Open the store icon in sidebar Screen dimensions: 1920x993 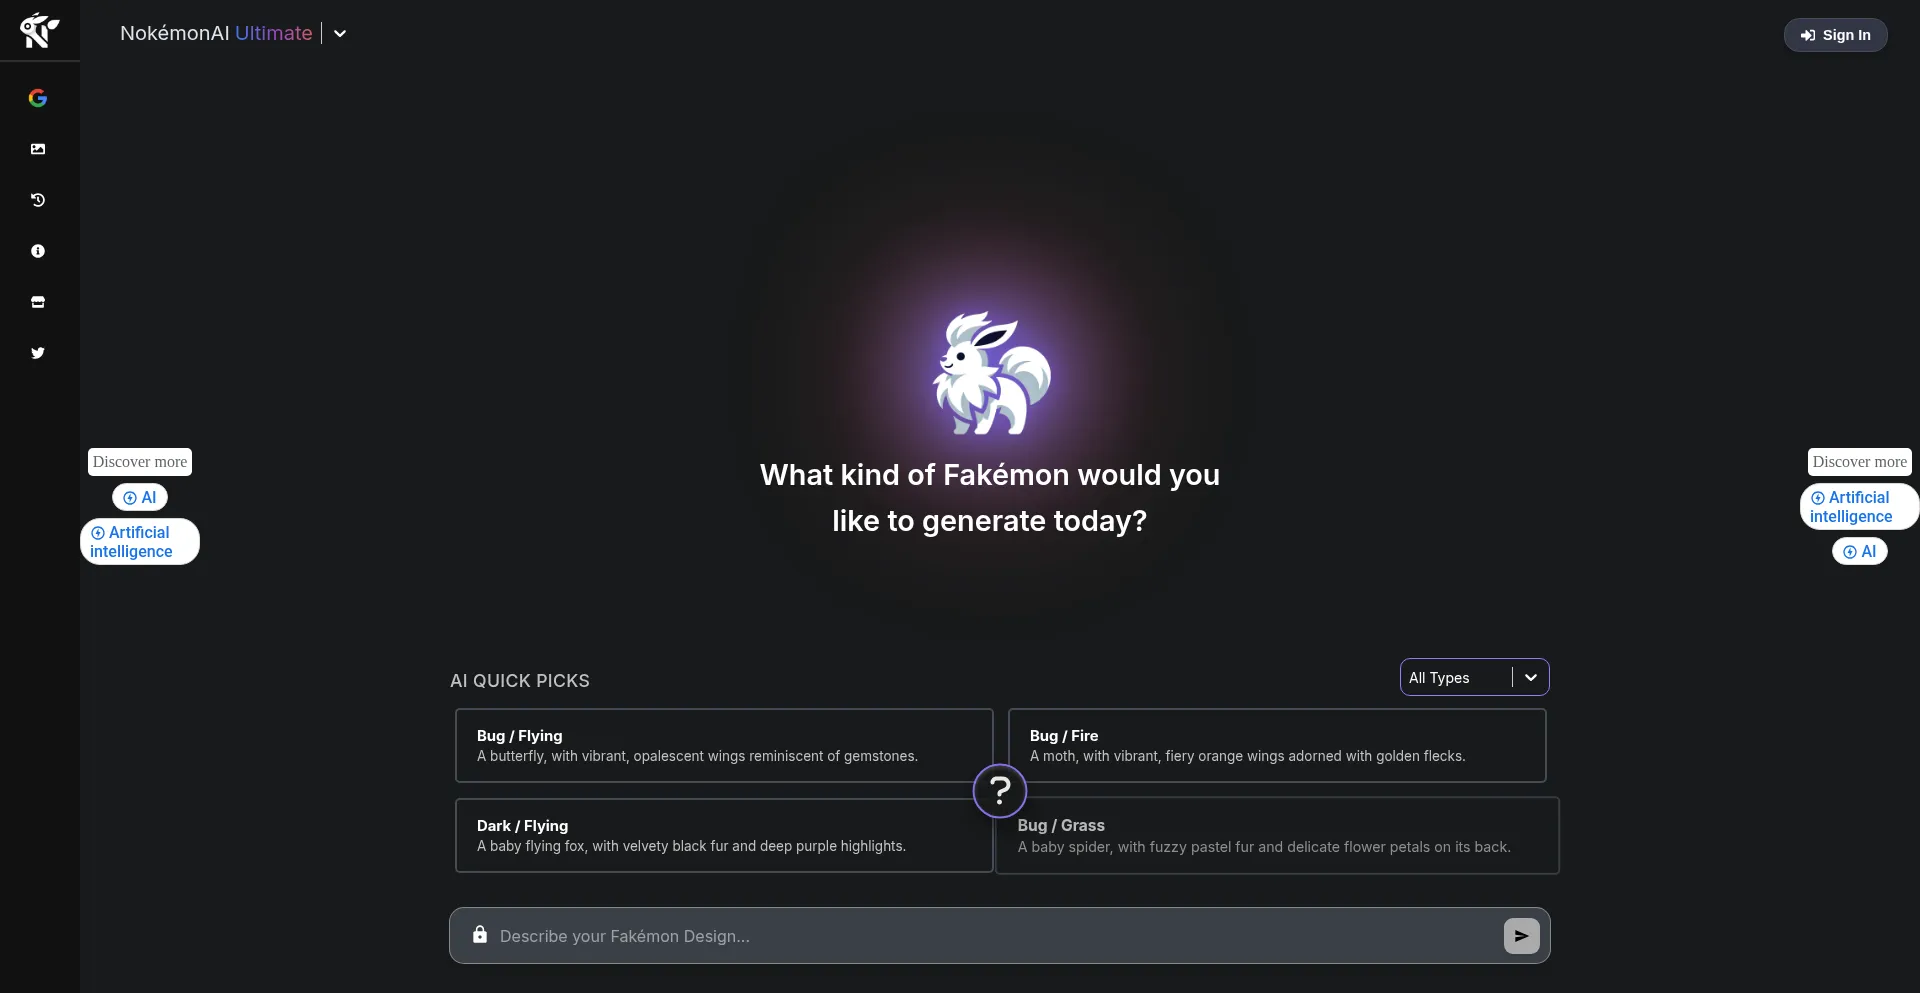click(x=38, y=302)
